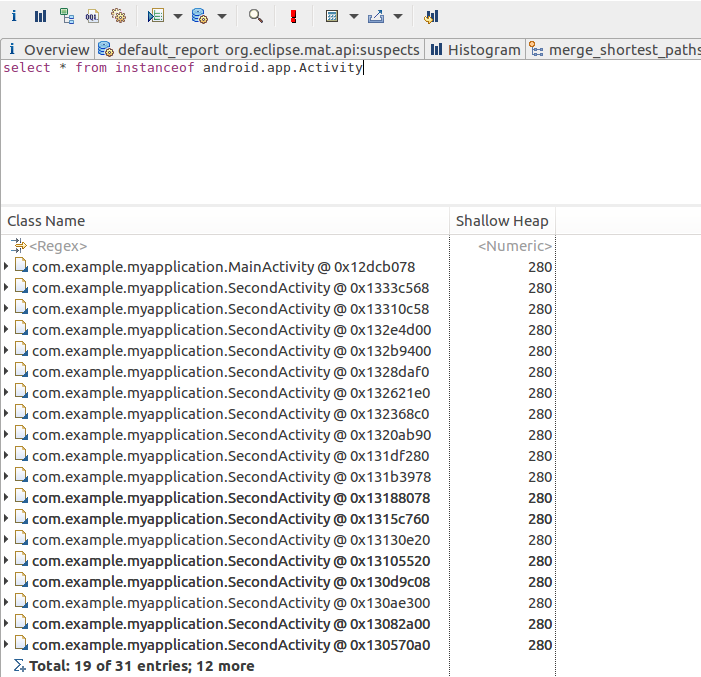This screenshot has width=701, height=677.
Task: Click shallow heap 280 for MainActivity row
Action: click(540, 267)
